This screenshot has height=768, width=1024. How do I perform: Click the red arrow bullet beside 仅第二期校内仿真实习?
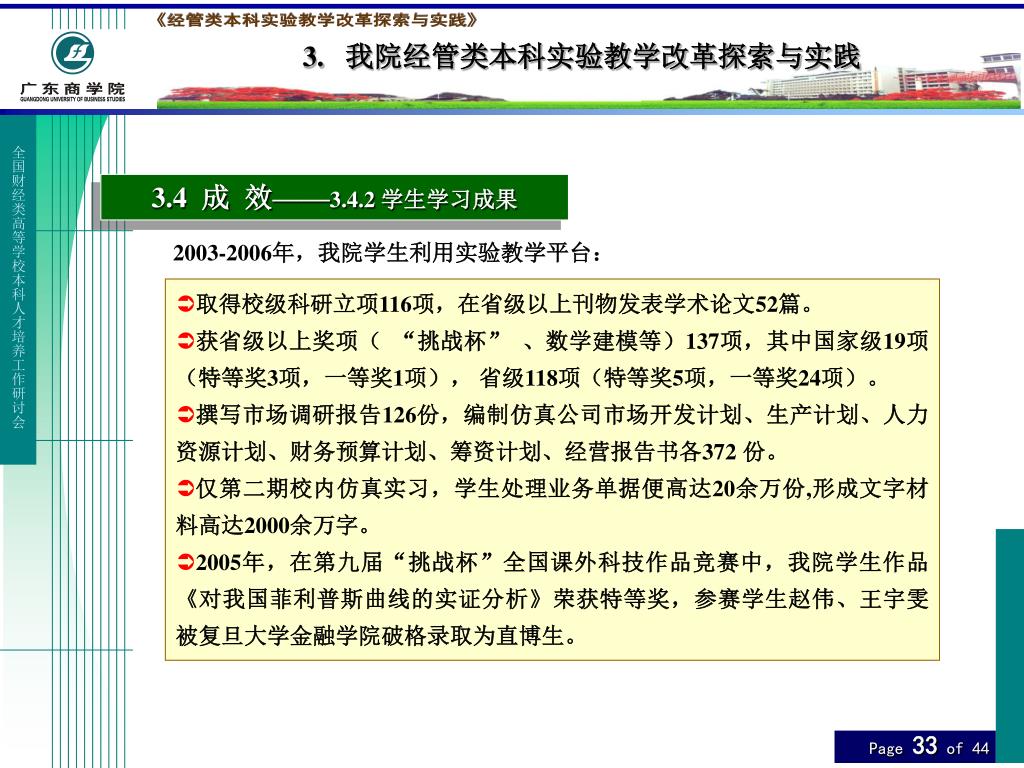click(185, 488)
